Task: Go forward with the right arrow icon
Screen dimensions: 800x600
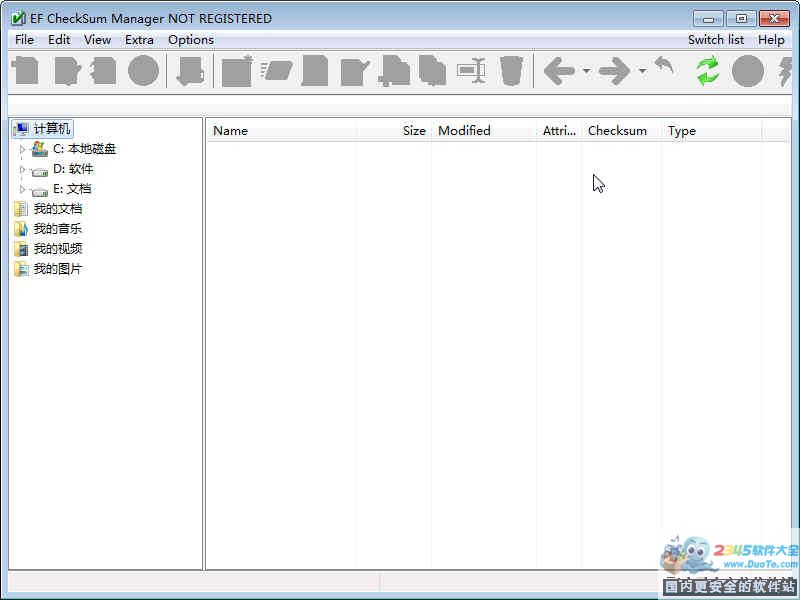Action: coord(615,71)
